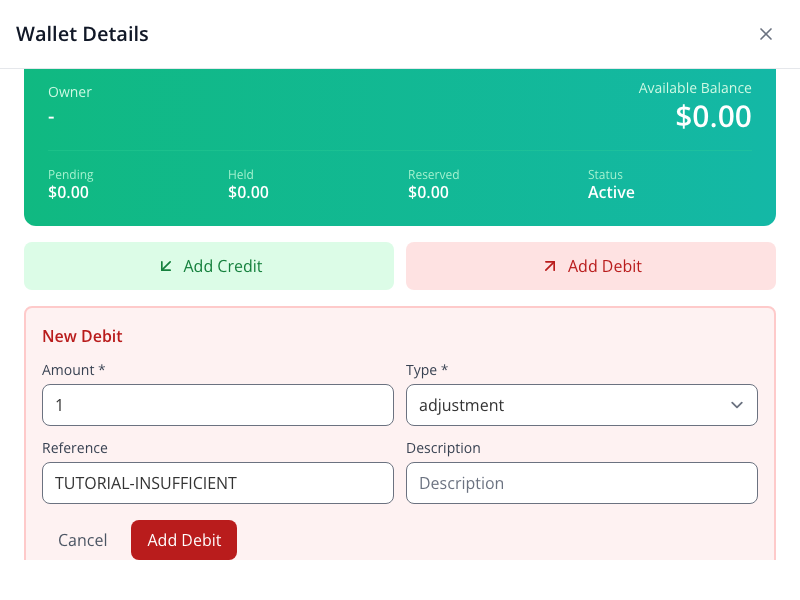800x600 pixels.
Task: Click the Amount * field label
Action: [73, 370]
